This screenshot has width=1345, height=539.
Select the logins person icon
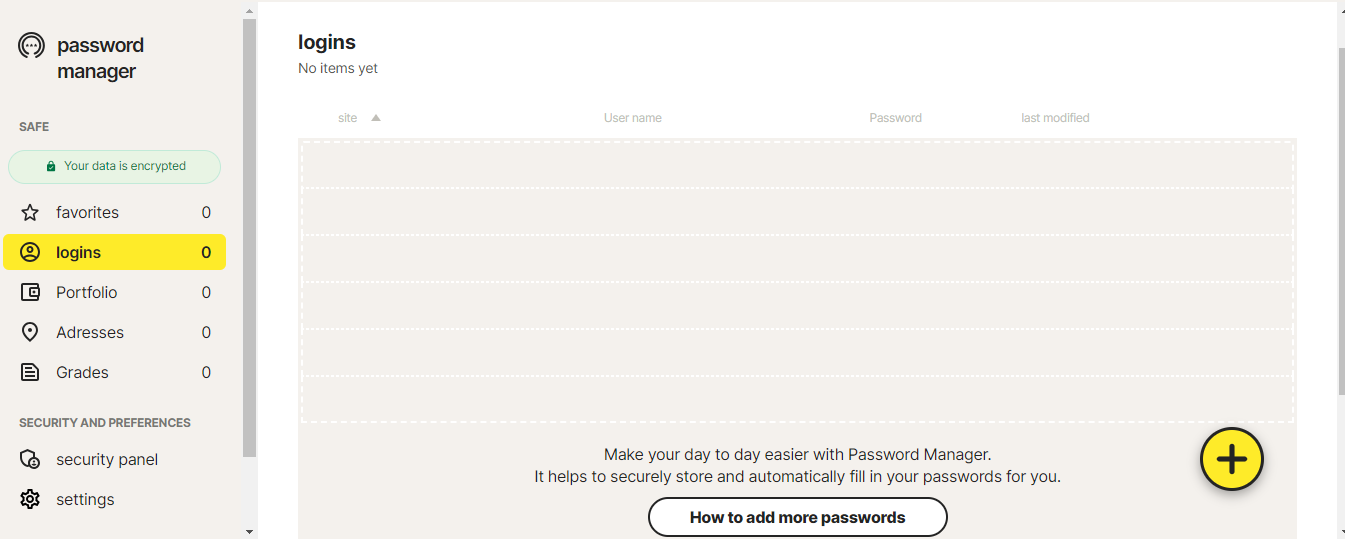coord(30,253)
